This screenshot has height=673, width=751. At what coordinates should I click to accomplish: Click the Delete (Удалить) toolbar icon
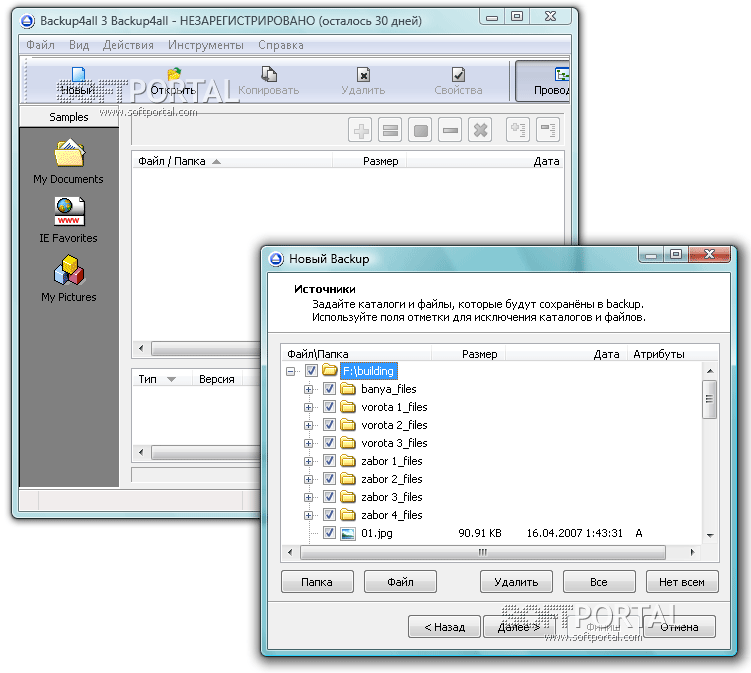click(x=364, y=74)
